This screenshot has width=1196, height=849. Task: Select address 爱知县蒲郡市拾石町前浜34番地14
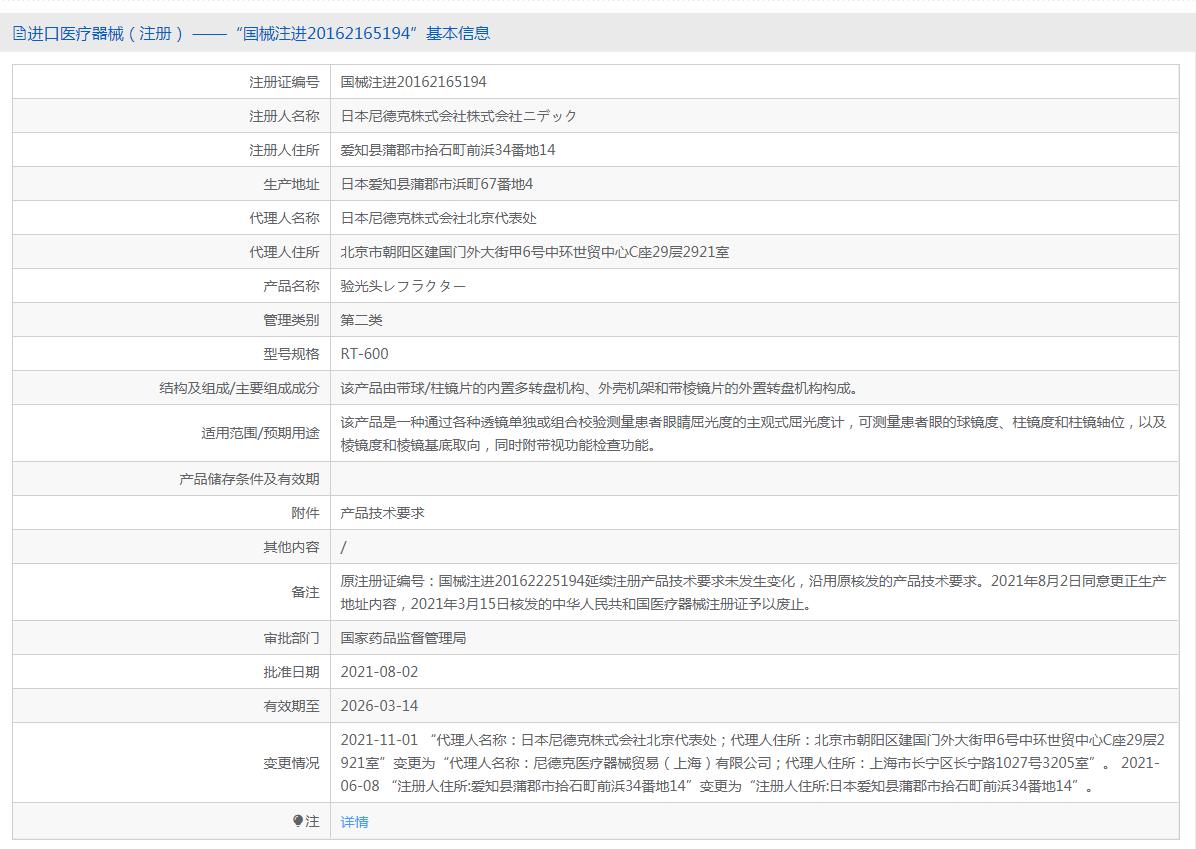pyautogui.click(x=448, y=150)
